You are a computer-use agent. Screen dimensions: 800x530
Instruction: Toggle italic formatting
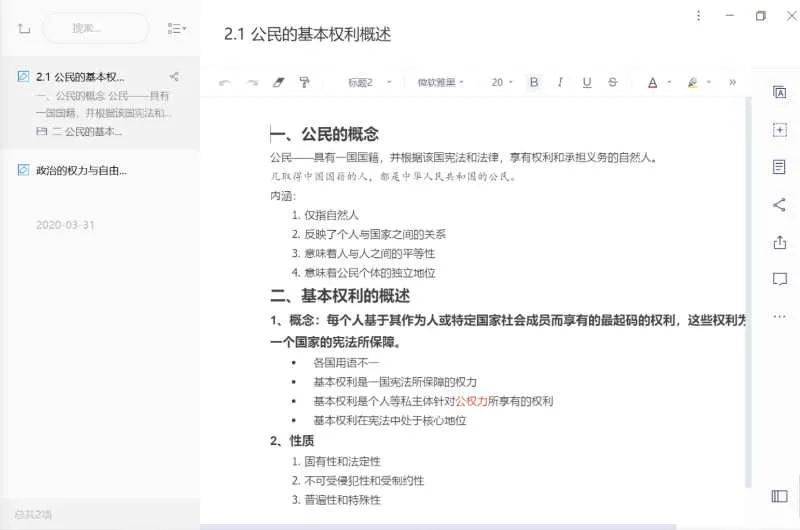(x=560, y=82)
